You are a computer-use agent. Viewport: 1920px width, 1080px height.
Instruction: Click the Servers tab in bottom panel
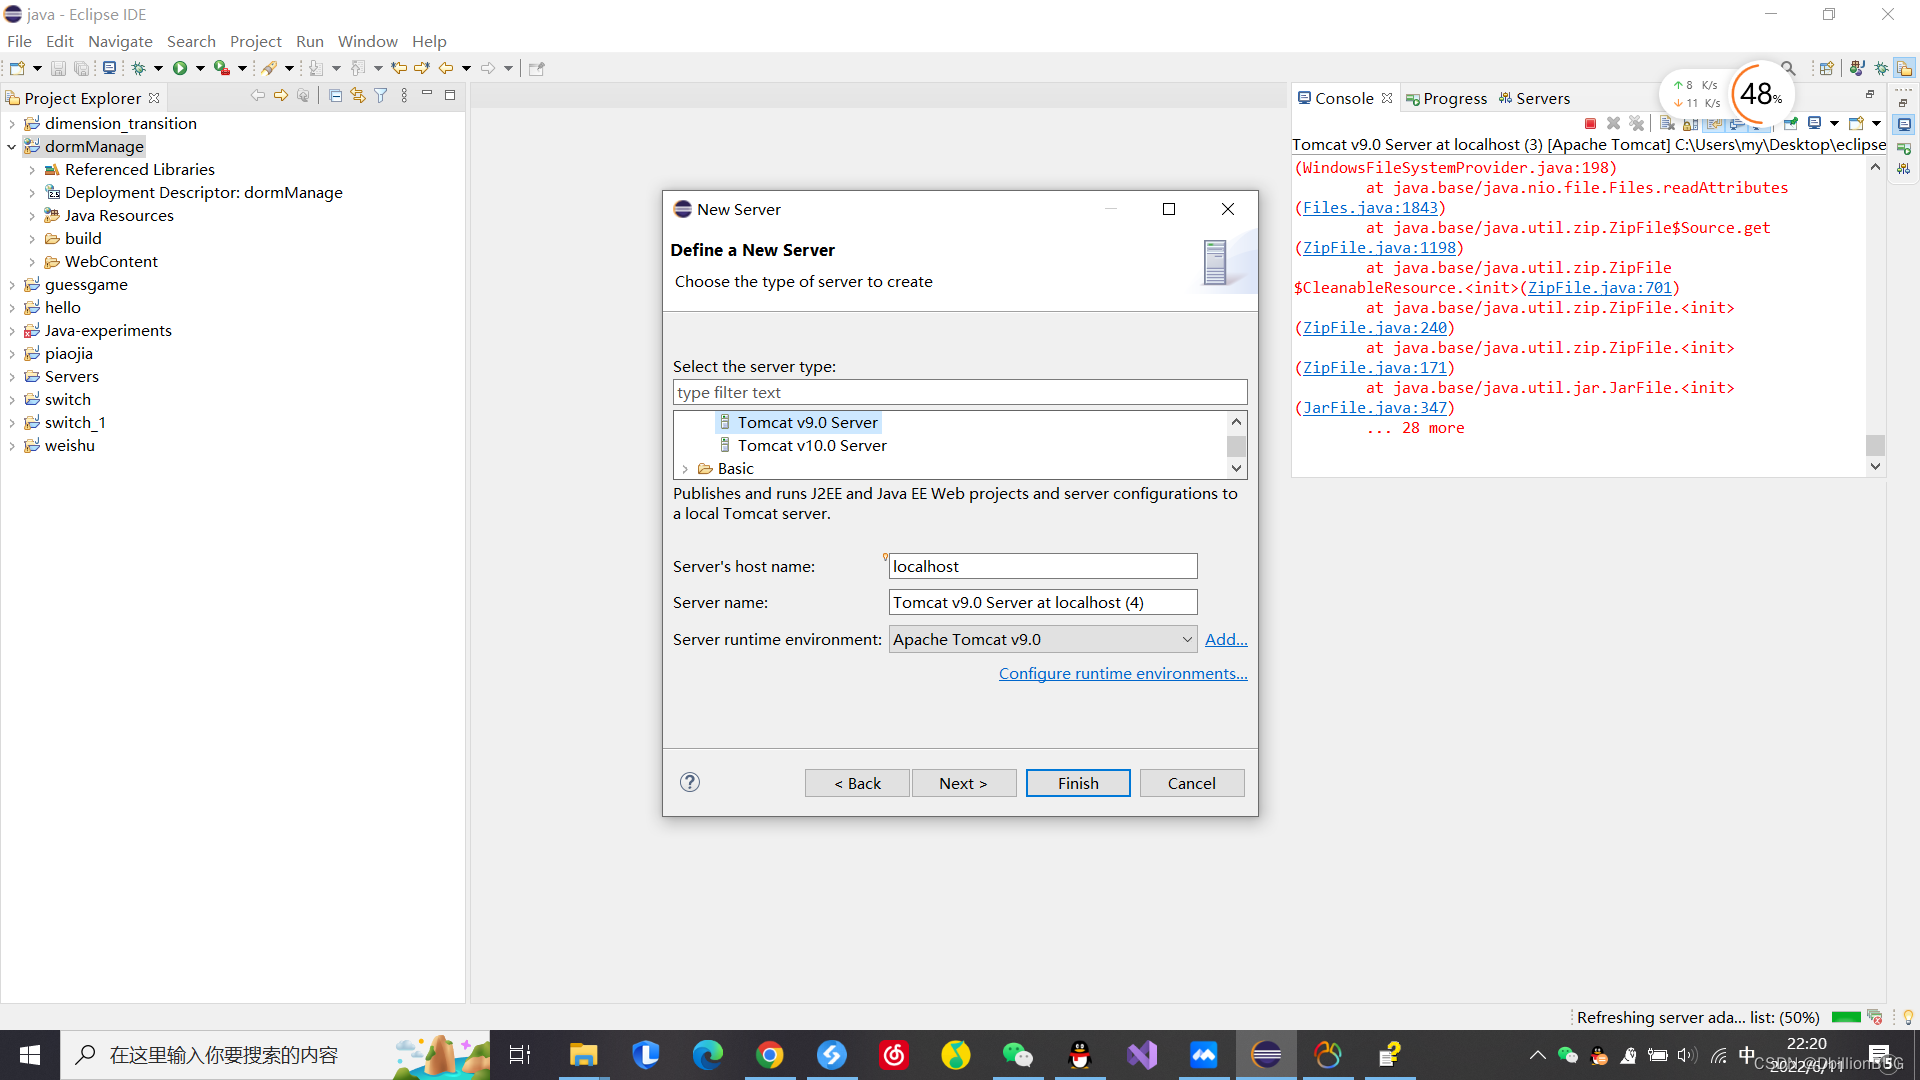[x=1543, y=98]
